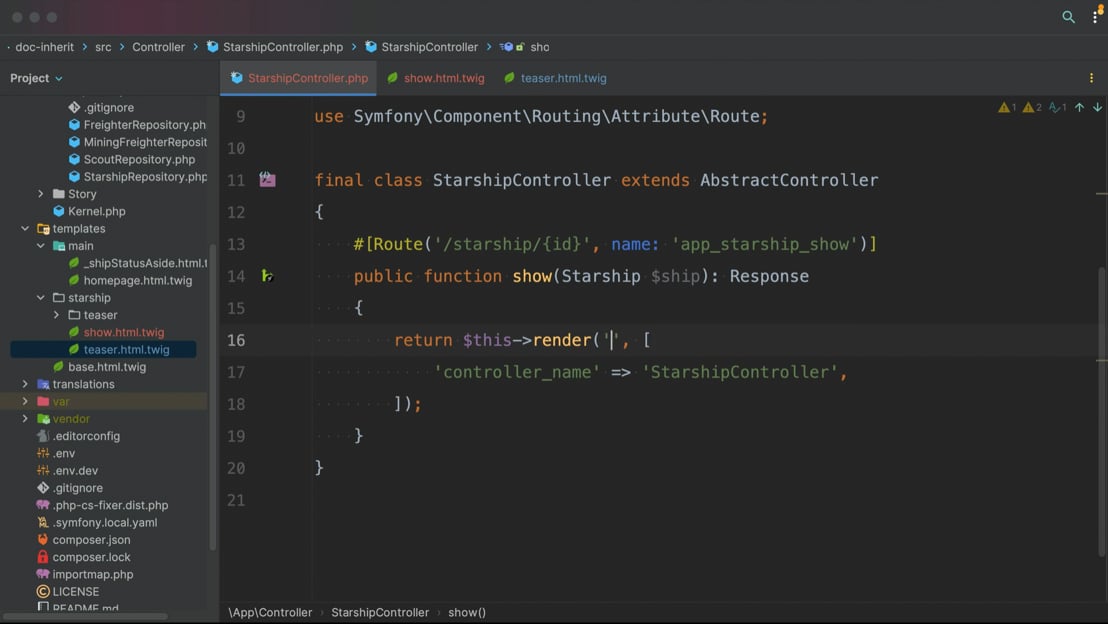
Task: Switch to StarshipController.php editor tab
Action: coord(299,78)
